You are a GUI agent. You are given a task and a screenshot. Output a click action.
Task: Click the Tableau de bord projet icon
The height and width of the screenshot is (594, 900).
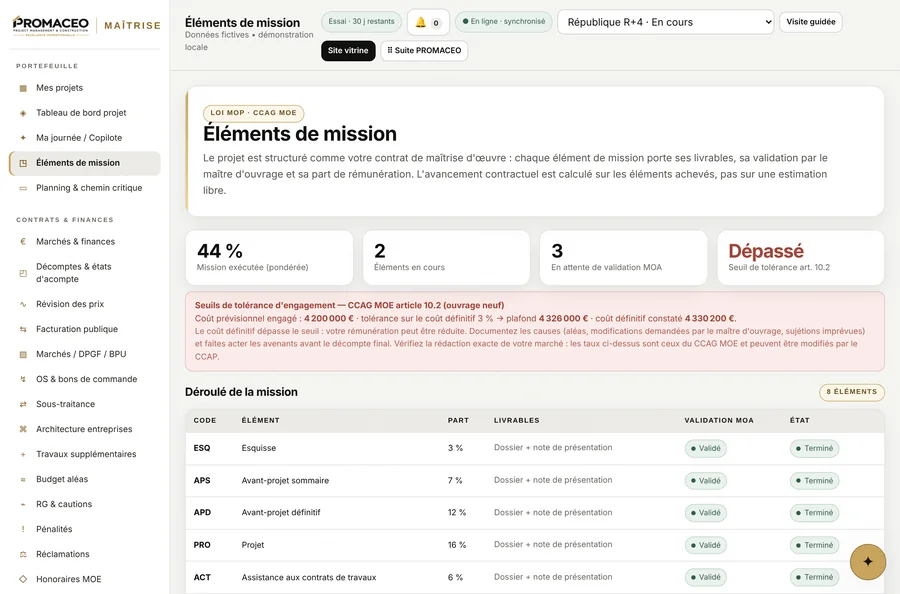point(23,113)
